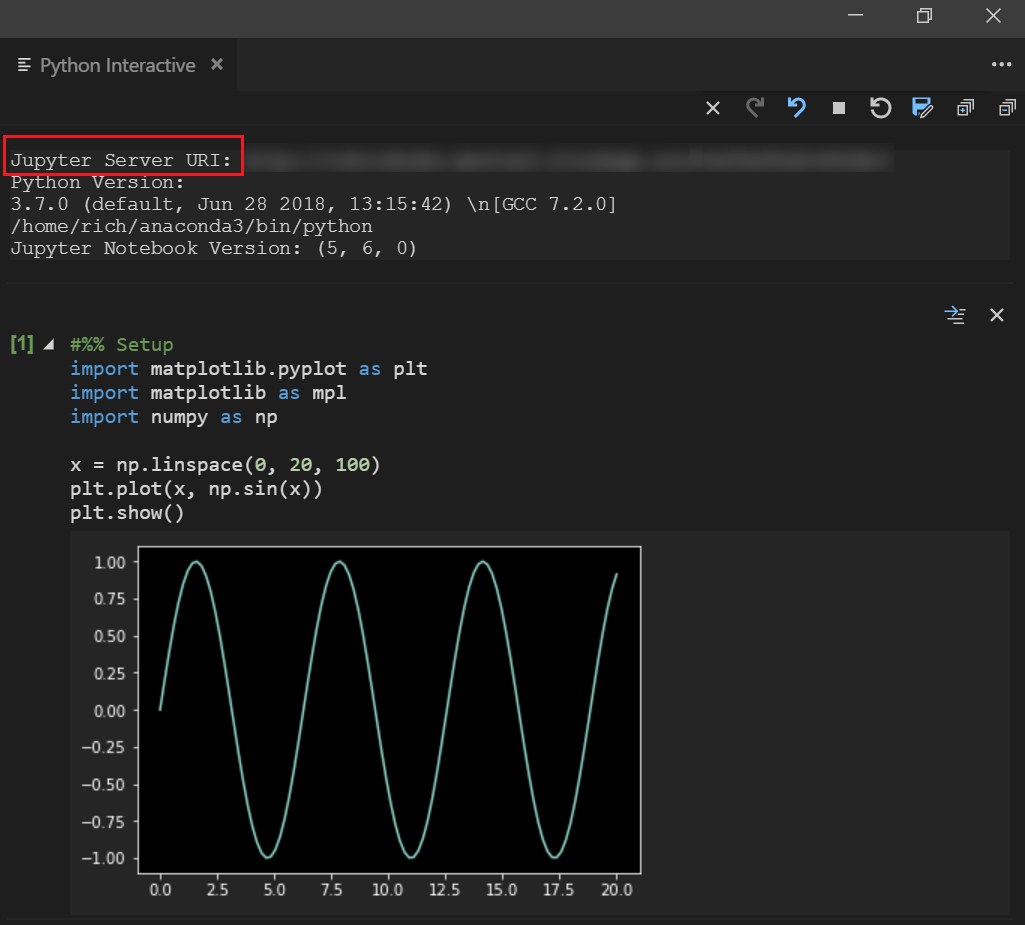Restart the Jupyter kernel

coord(880,107)
